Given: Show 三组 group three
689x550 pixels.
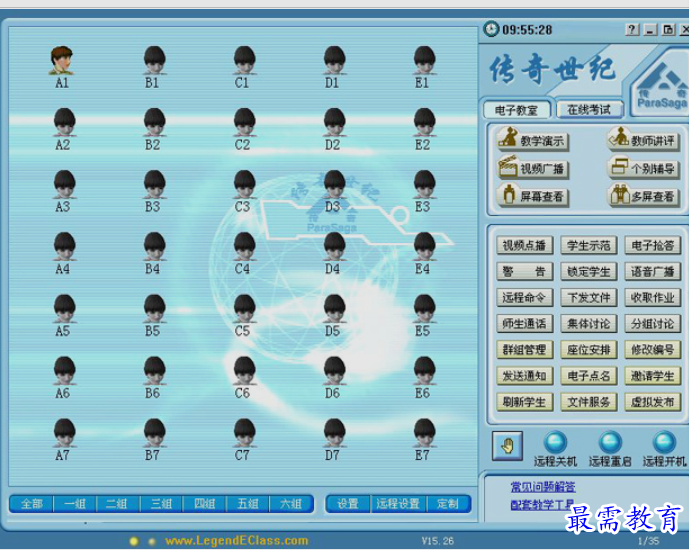Looking at the screenshot, I should [161, 503].
